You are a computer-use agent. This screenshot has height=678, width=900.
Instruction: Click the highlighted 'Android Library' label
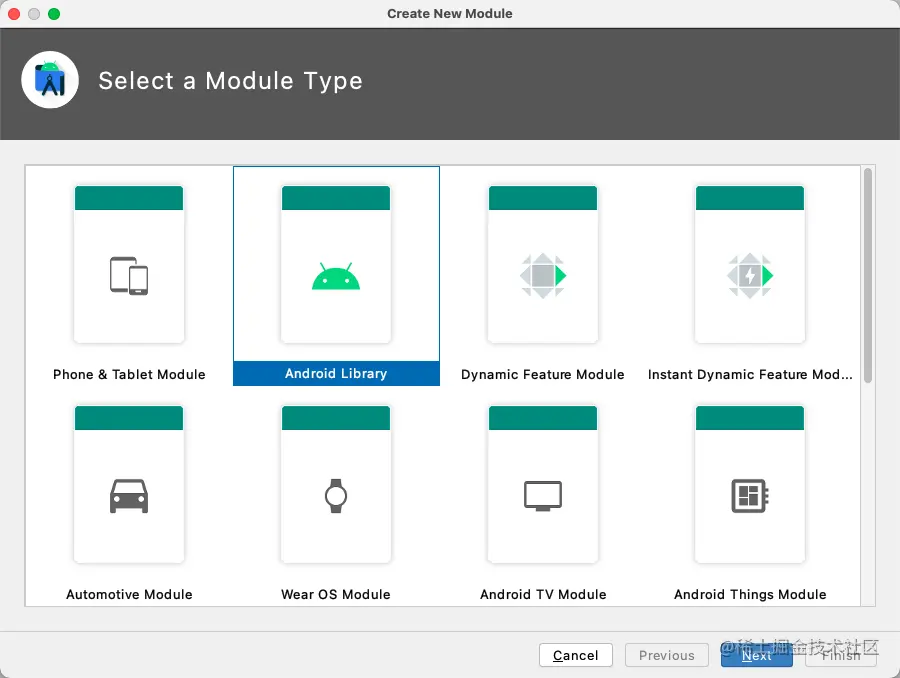336,373
